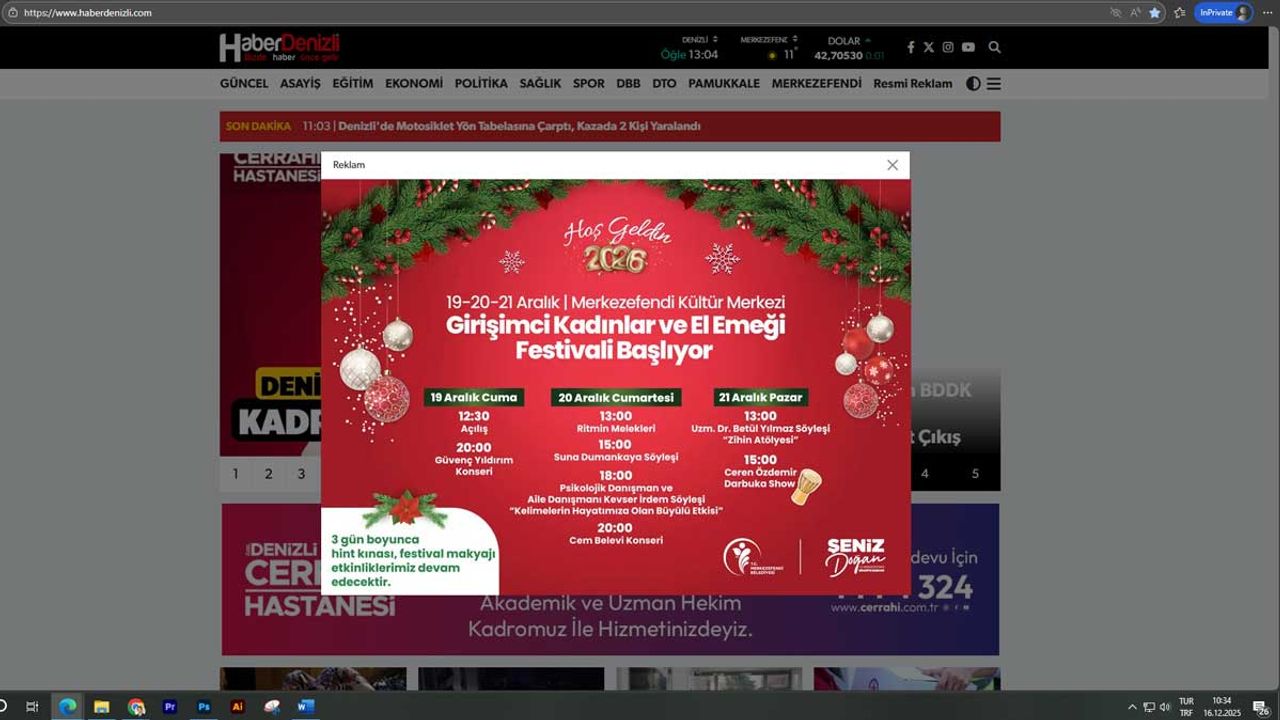Open the breaking news headline about Motosiklet
This screenshot has height=720, width=1280.
(519, 126)
